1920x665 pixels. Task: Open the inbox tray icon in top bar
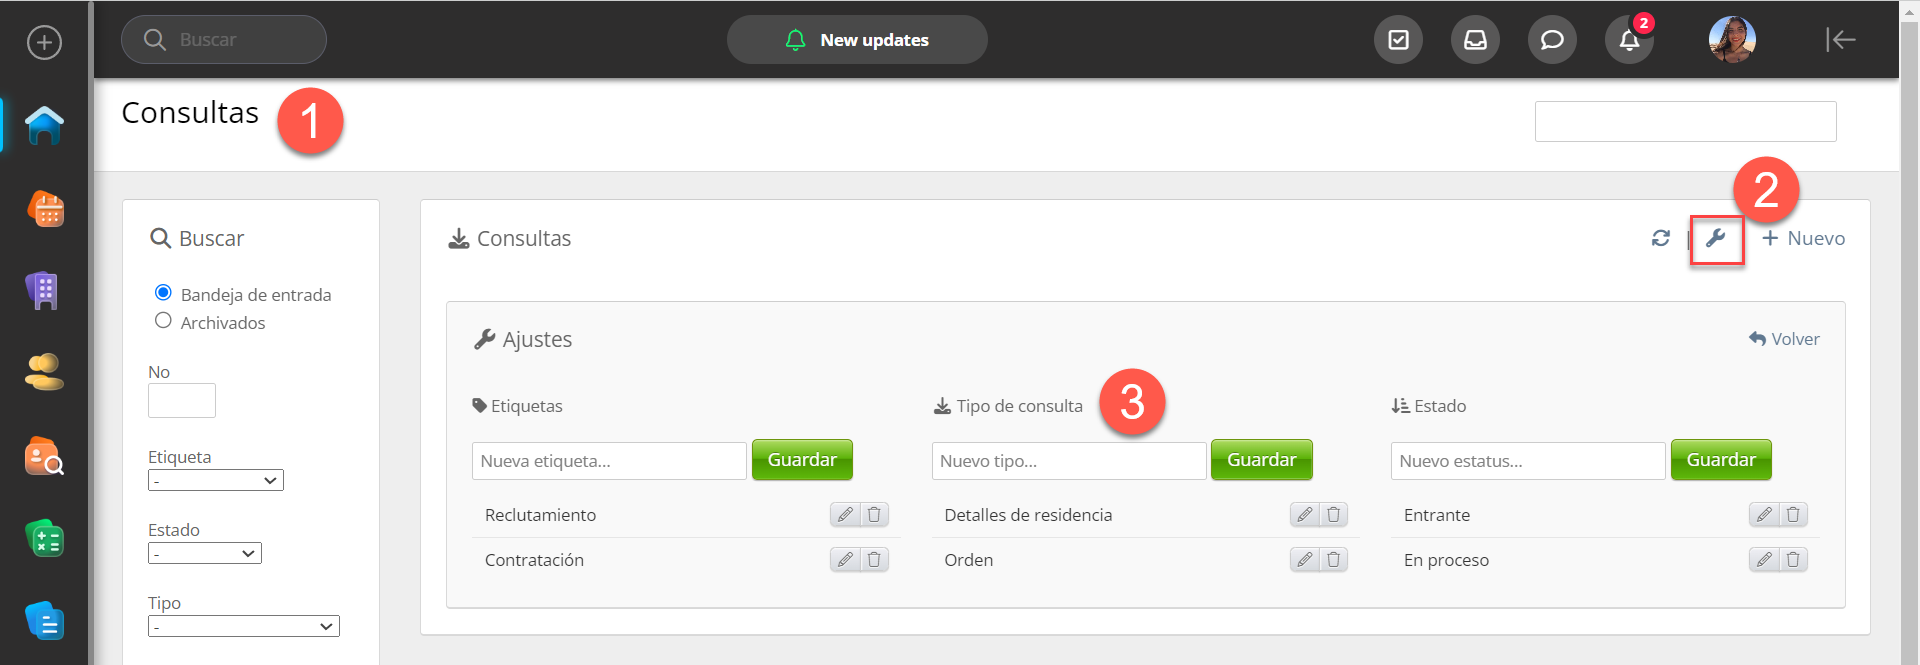(x=1475, y=40)
